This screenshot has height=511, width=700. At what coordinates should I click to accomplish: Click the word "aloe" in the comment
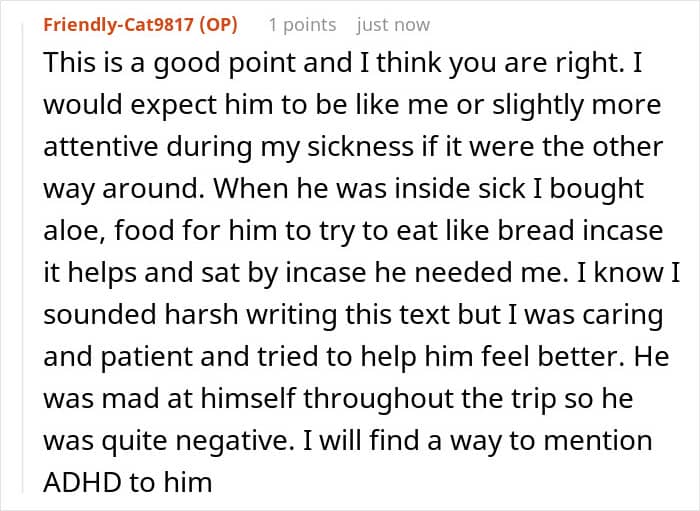coord(73,230)
